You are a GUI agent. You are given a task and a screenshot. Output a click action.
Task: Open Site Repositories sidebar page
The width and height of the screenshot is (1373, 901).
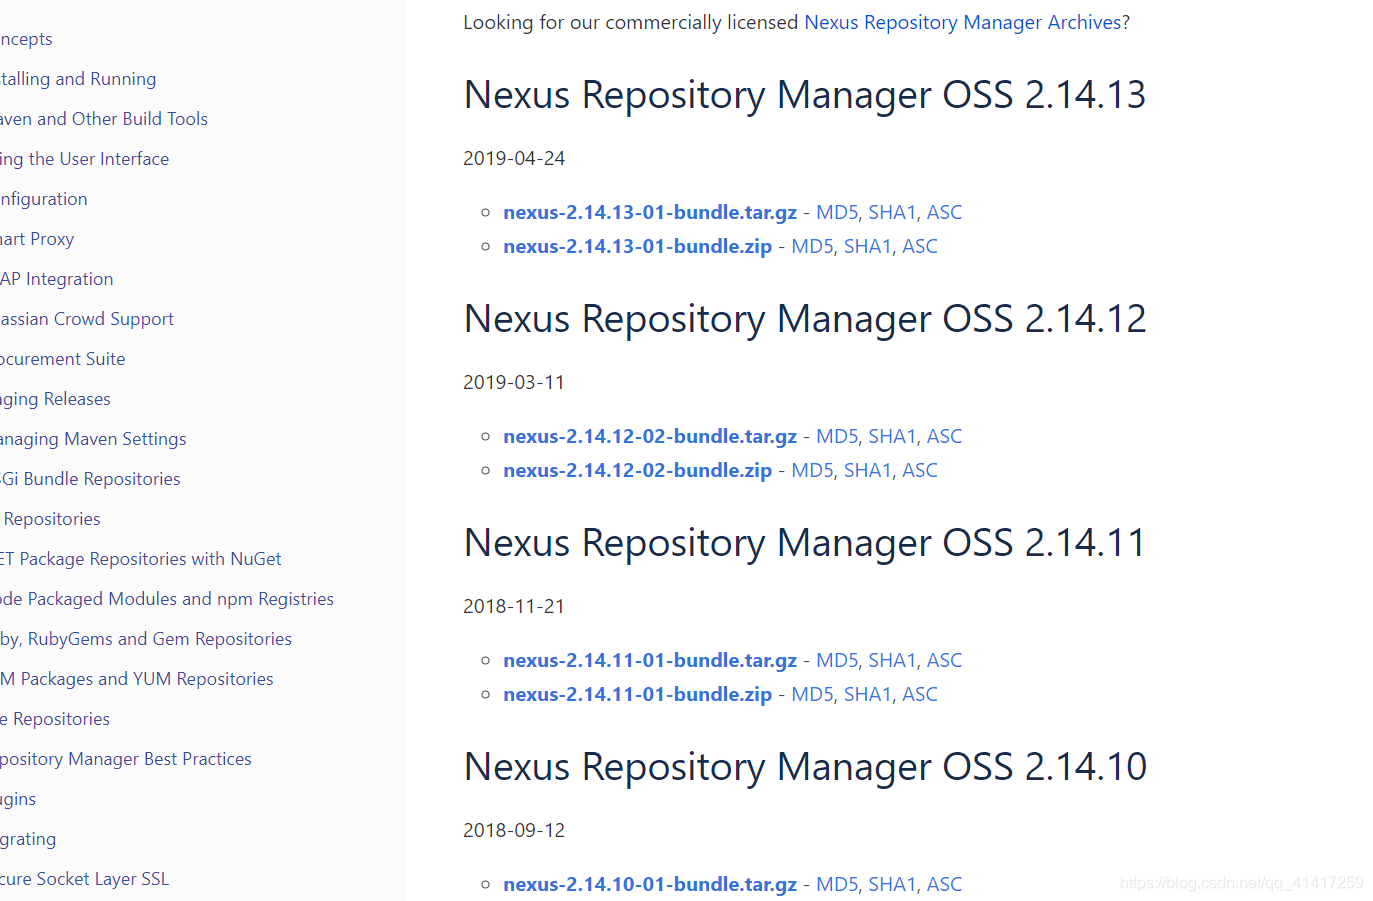tap(55, 719)
